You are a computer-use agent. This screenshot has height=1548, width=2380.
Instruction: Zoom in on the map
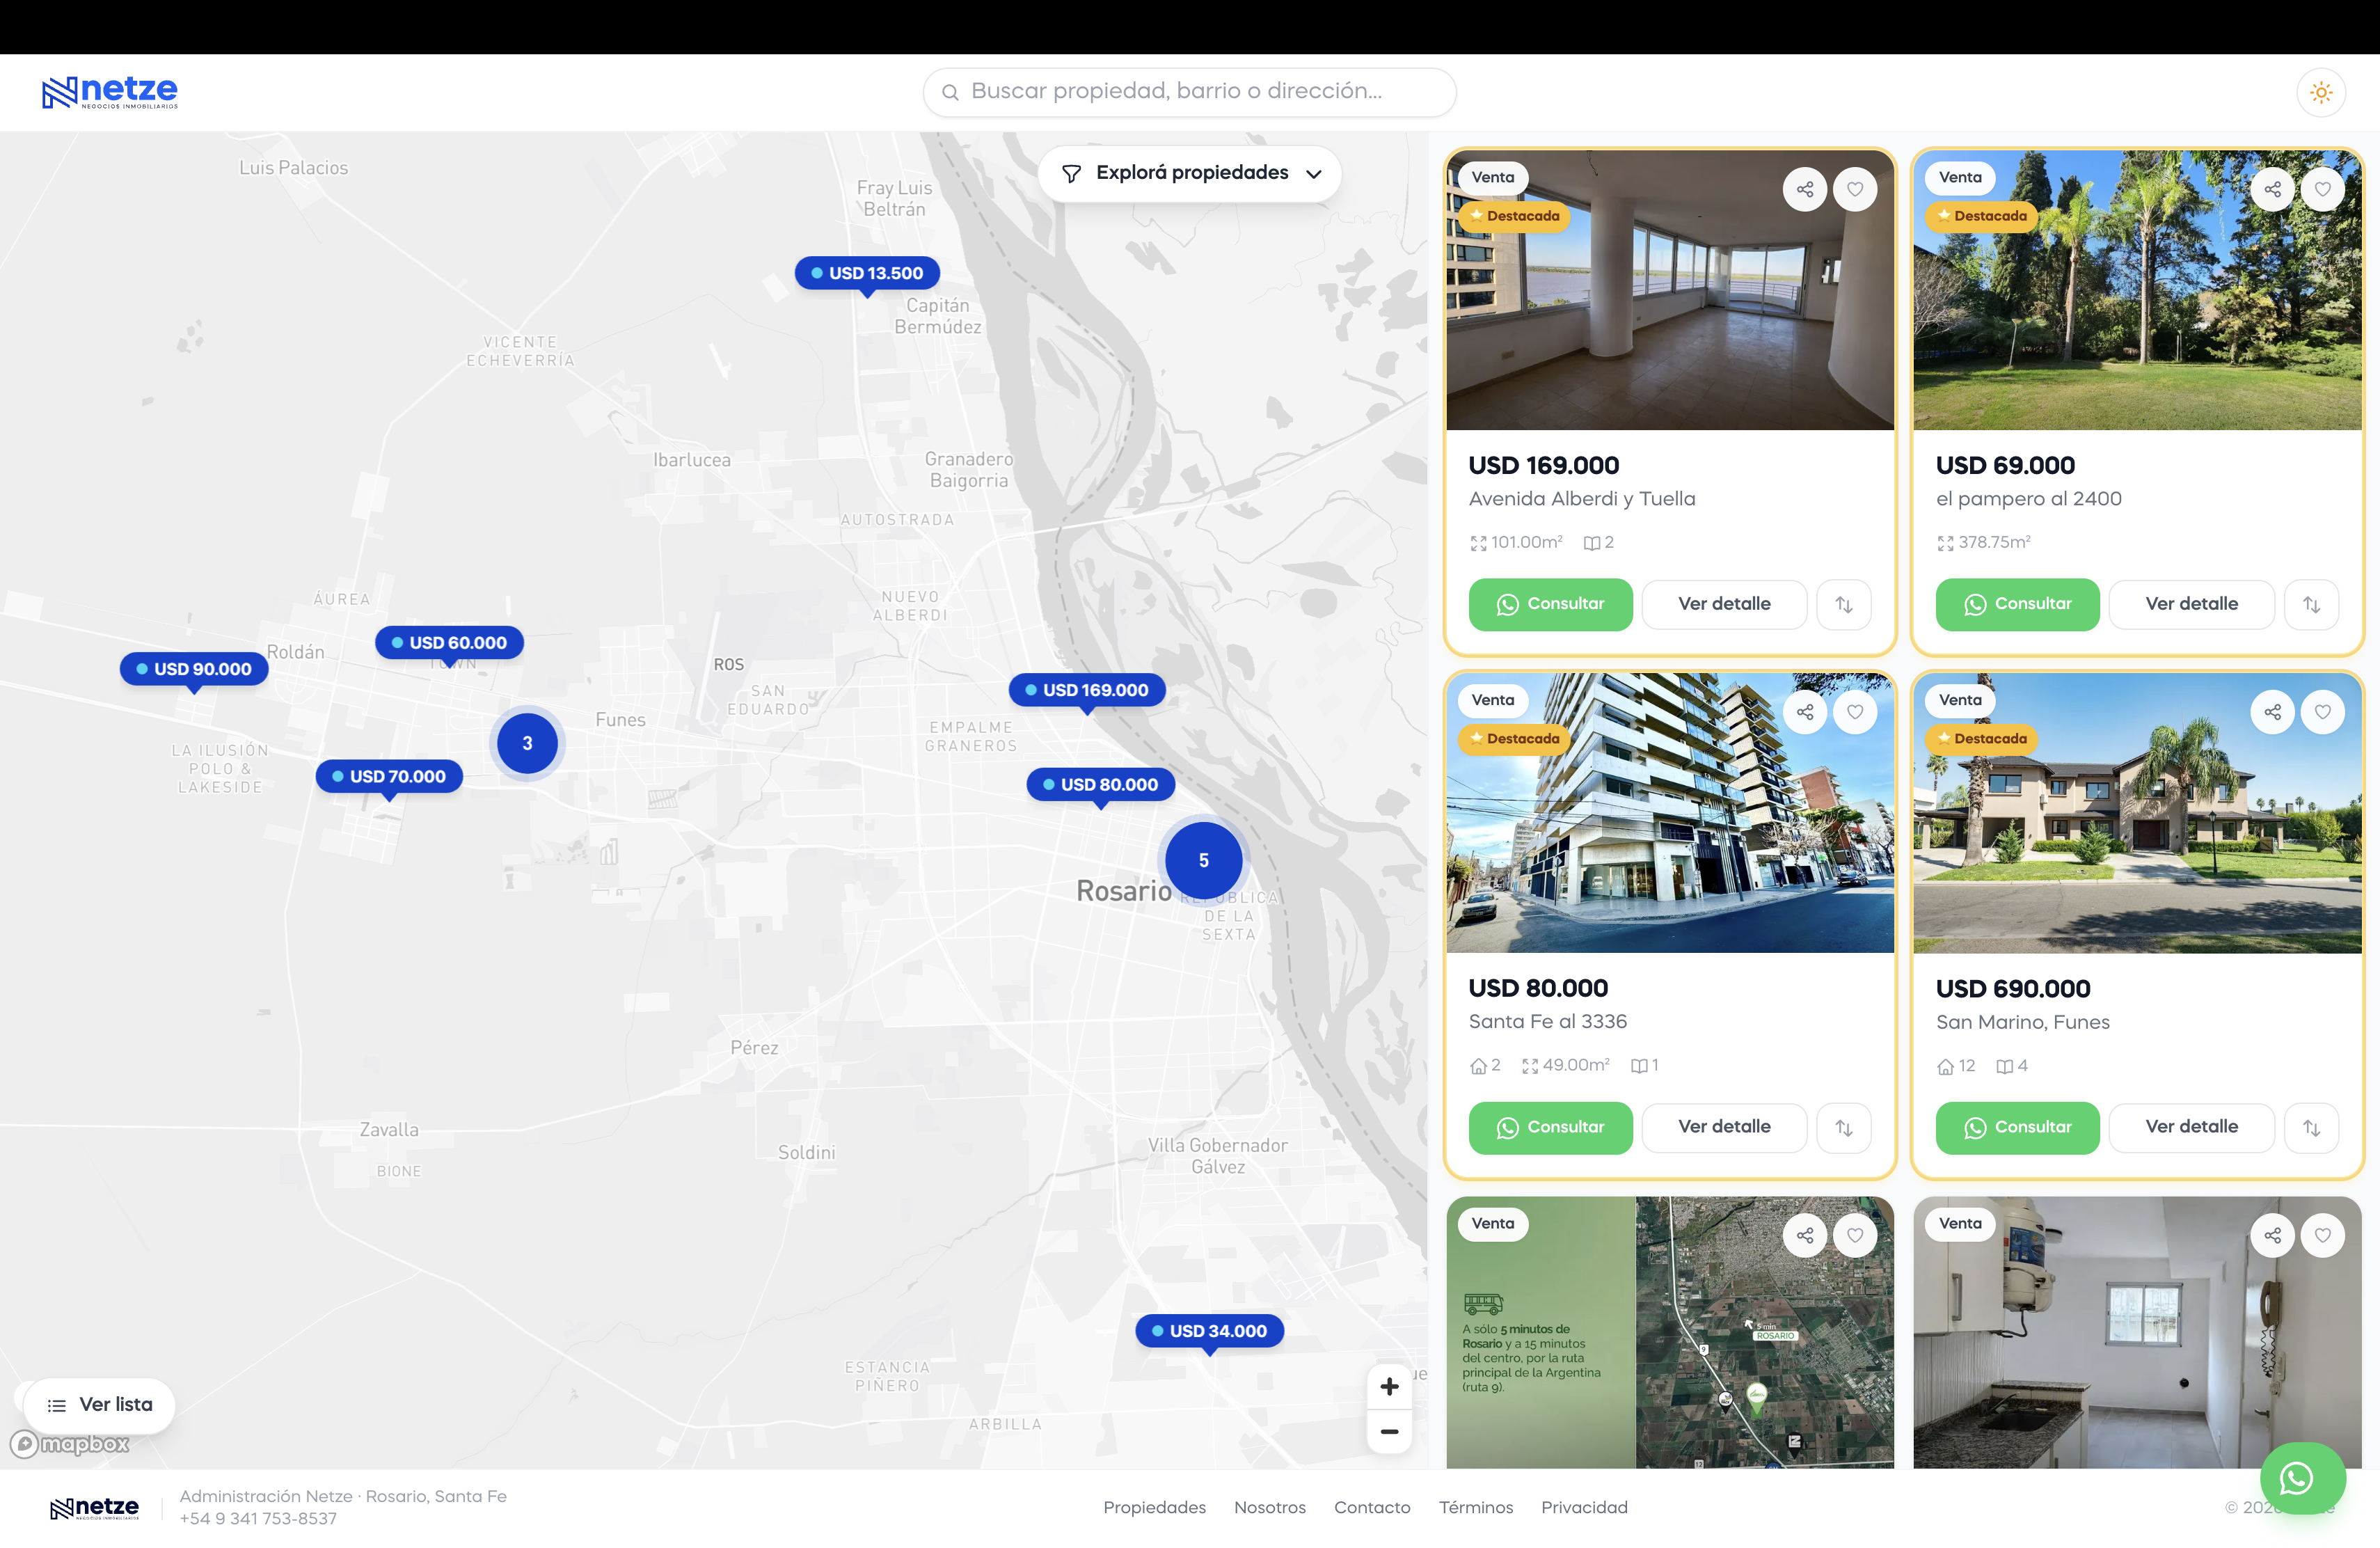click(x=1389, y=1386)
